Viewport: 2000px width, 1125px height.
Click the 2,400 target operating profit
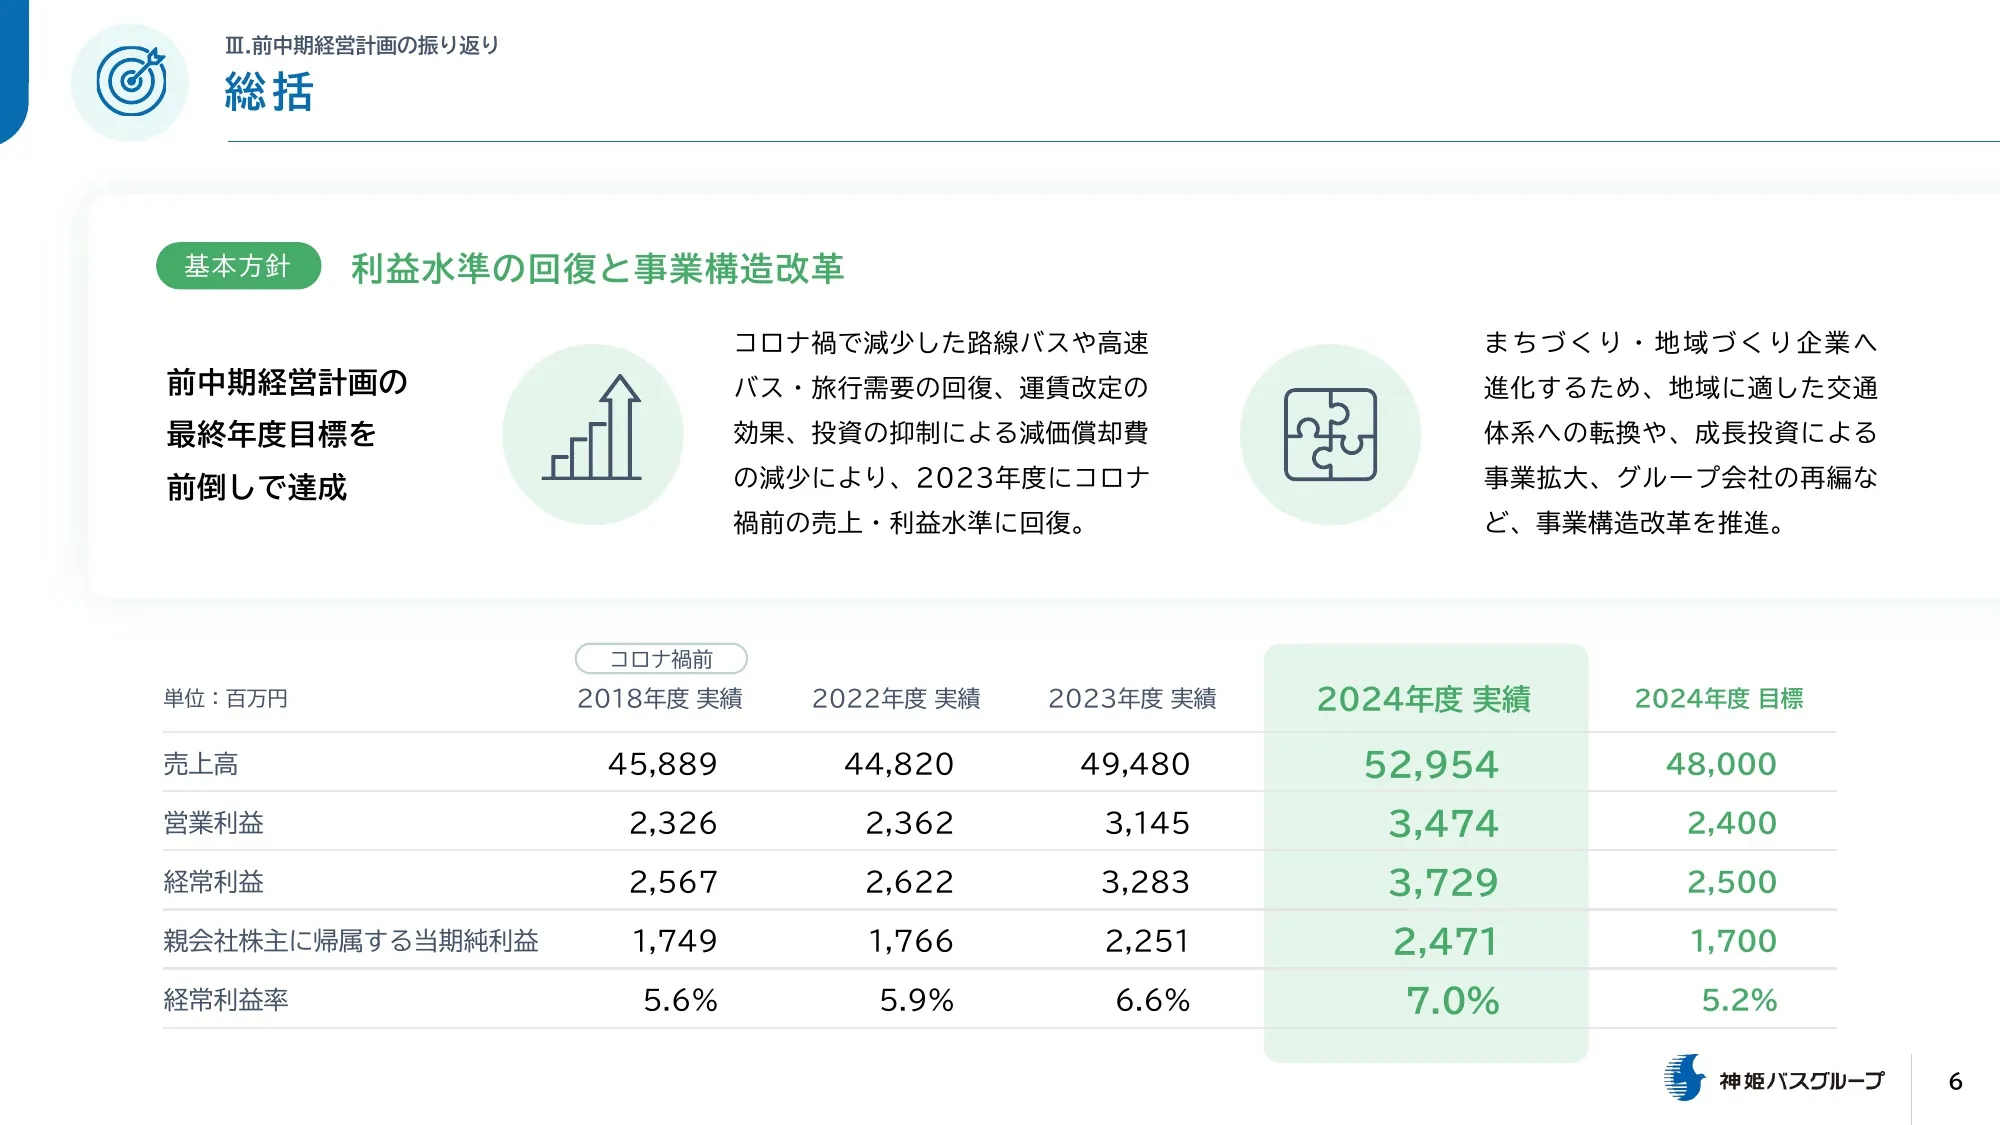pos(1732,823)
